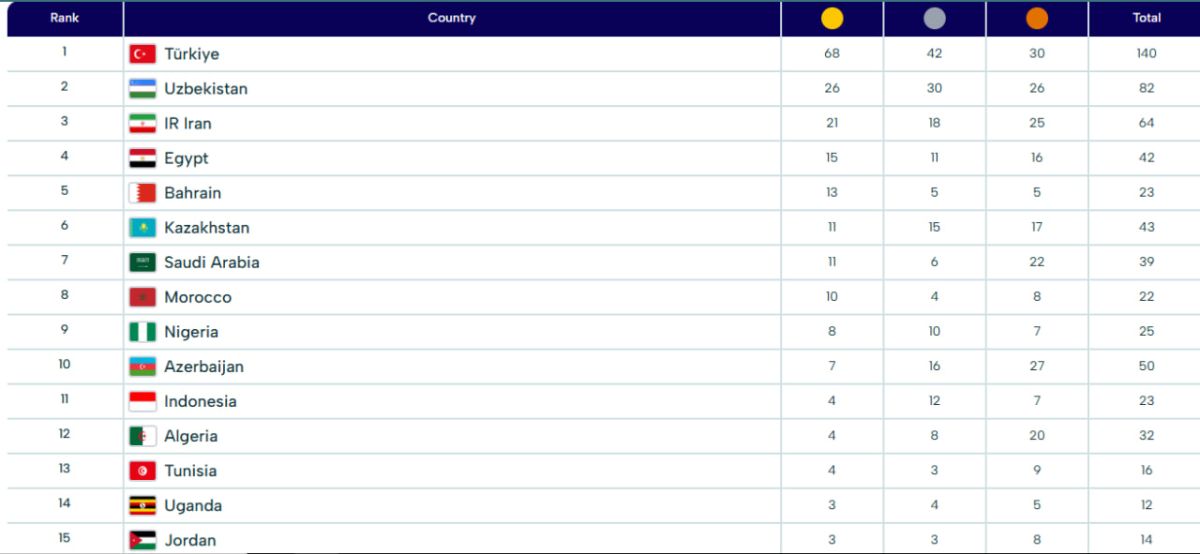Click the Kazakhstan flag icon
1200x554 pixels.
(142, 228)
